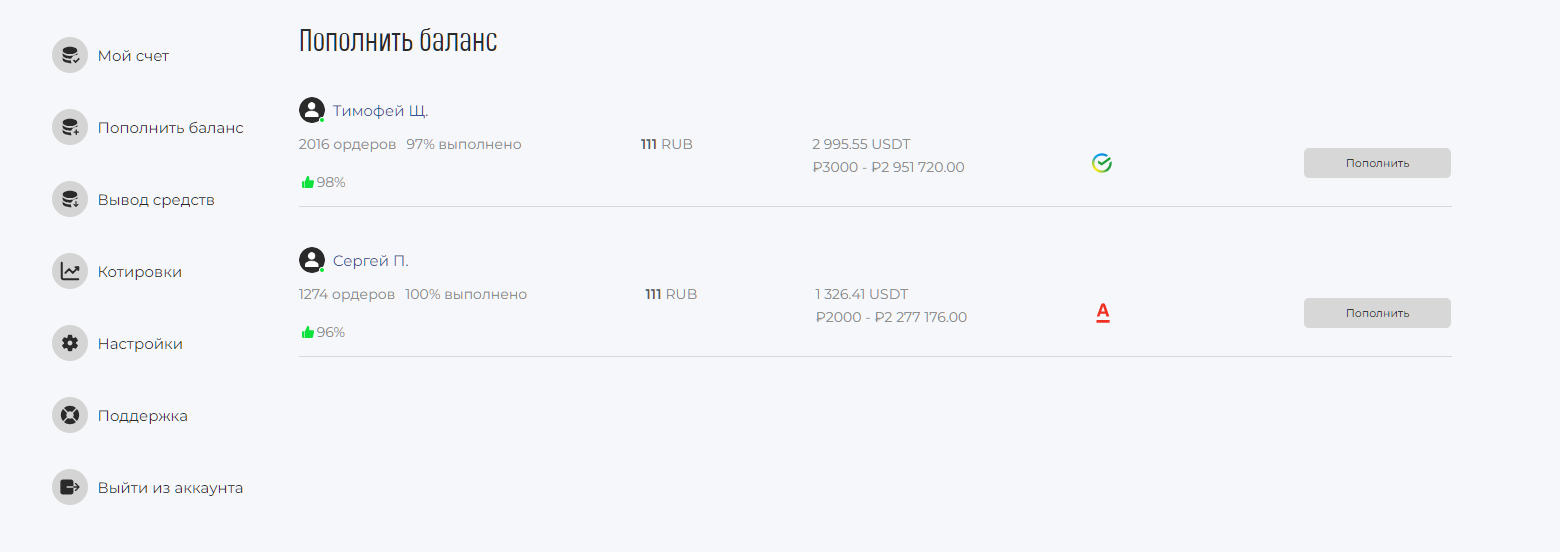Click the withdraw funds sidebar icon
The image size is (1560, 552).
click(70, 200)
